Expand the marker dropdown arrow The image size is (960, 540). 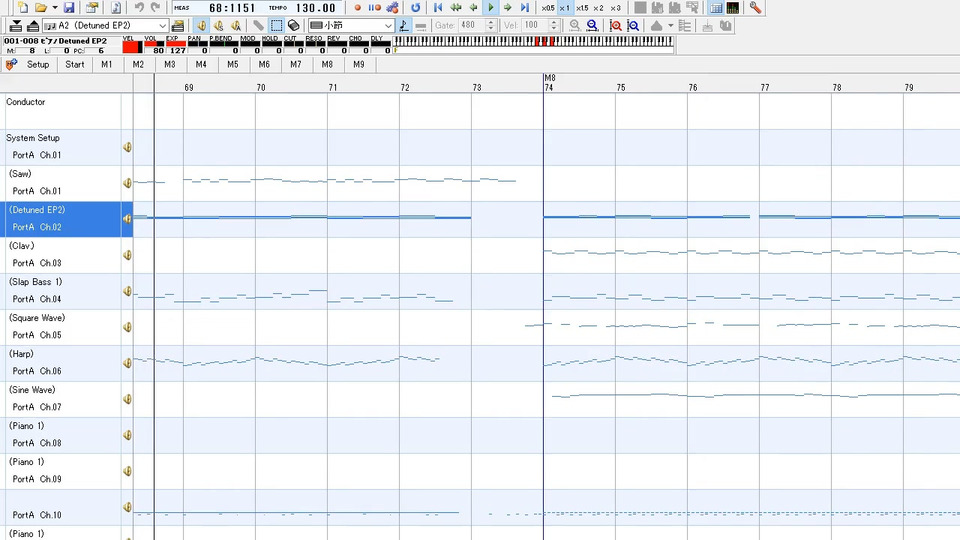670,26
